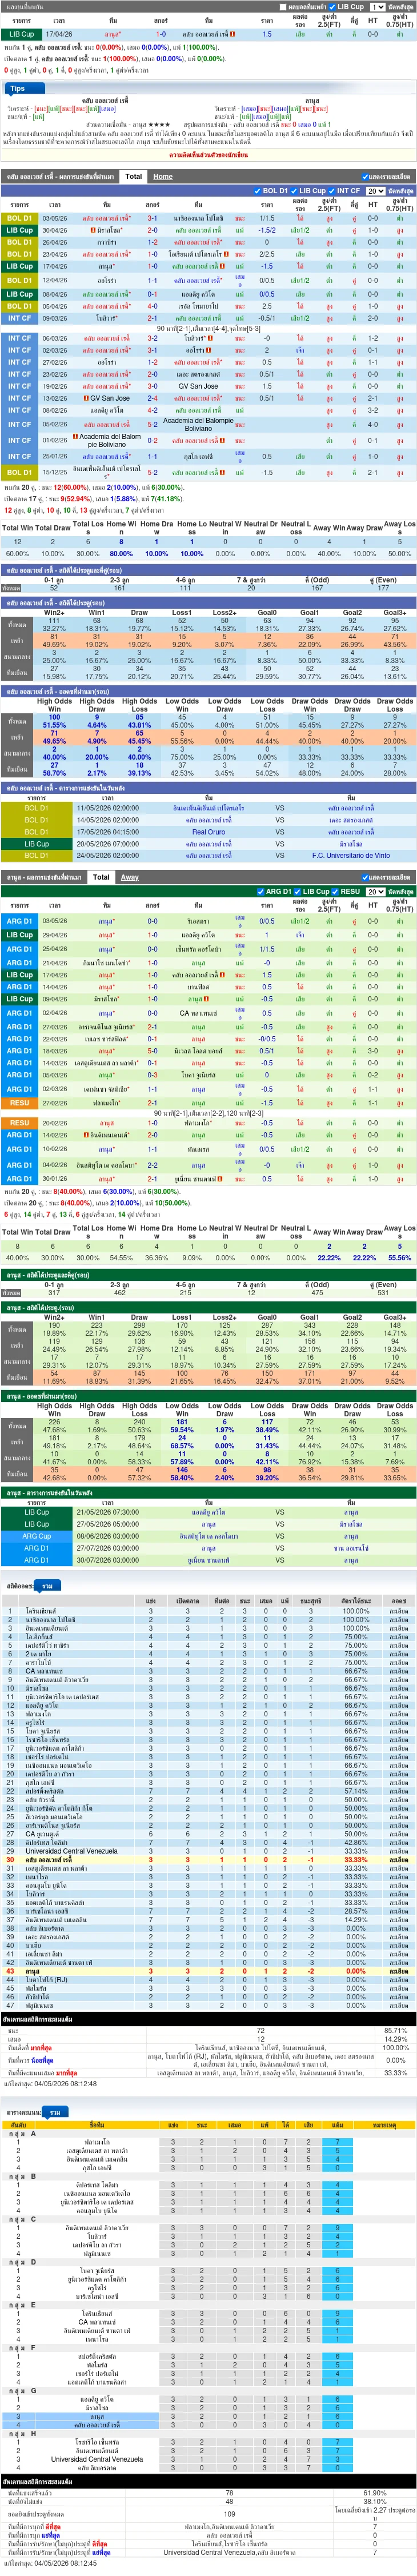This screenshot has height=2576, width=417.
Task: Open the F.C. Universitario de Vinto fixture link
Action: 351,856
